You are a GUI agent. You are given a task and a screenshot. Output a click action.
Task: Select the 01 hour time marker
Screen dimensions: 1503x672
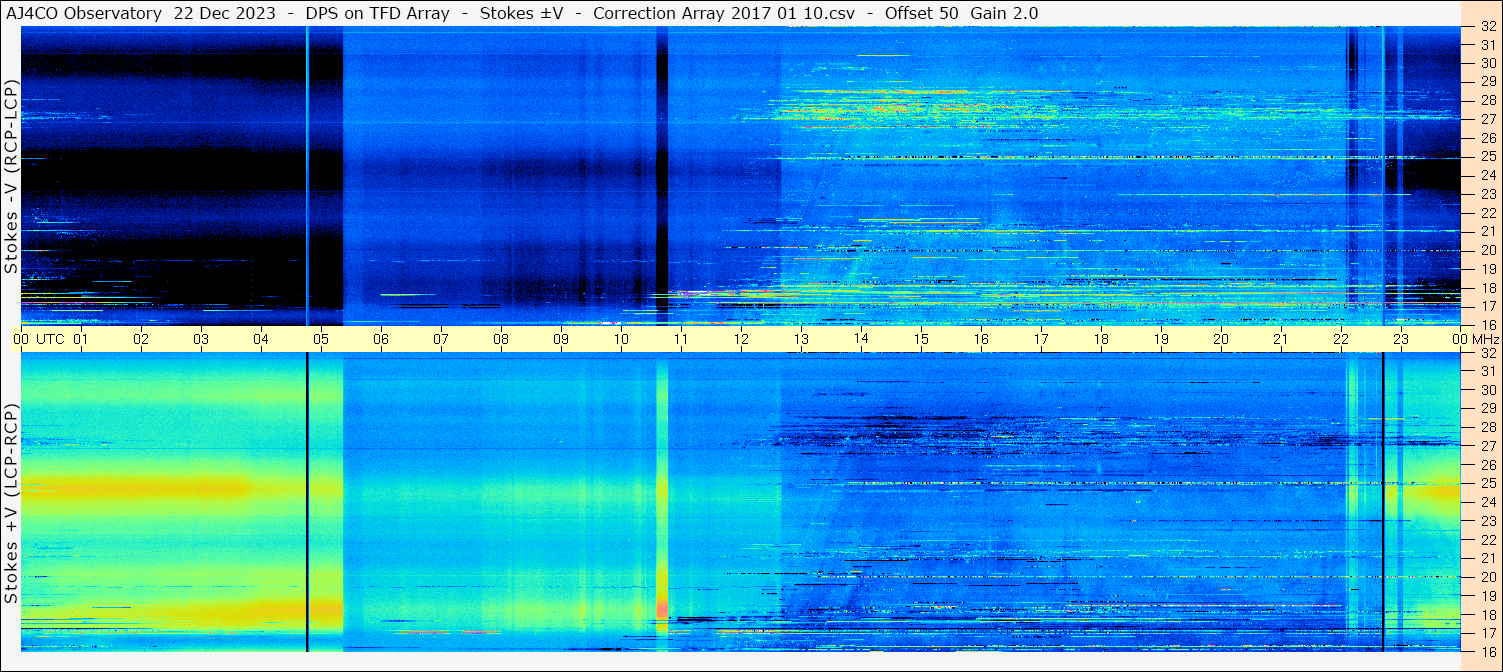coord(81,339)
